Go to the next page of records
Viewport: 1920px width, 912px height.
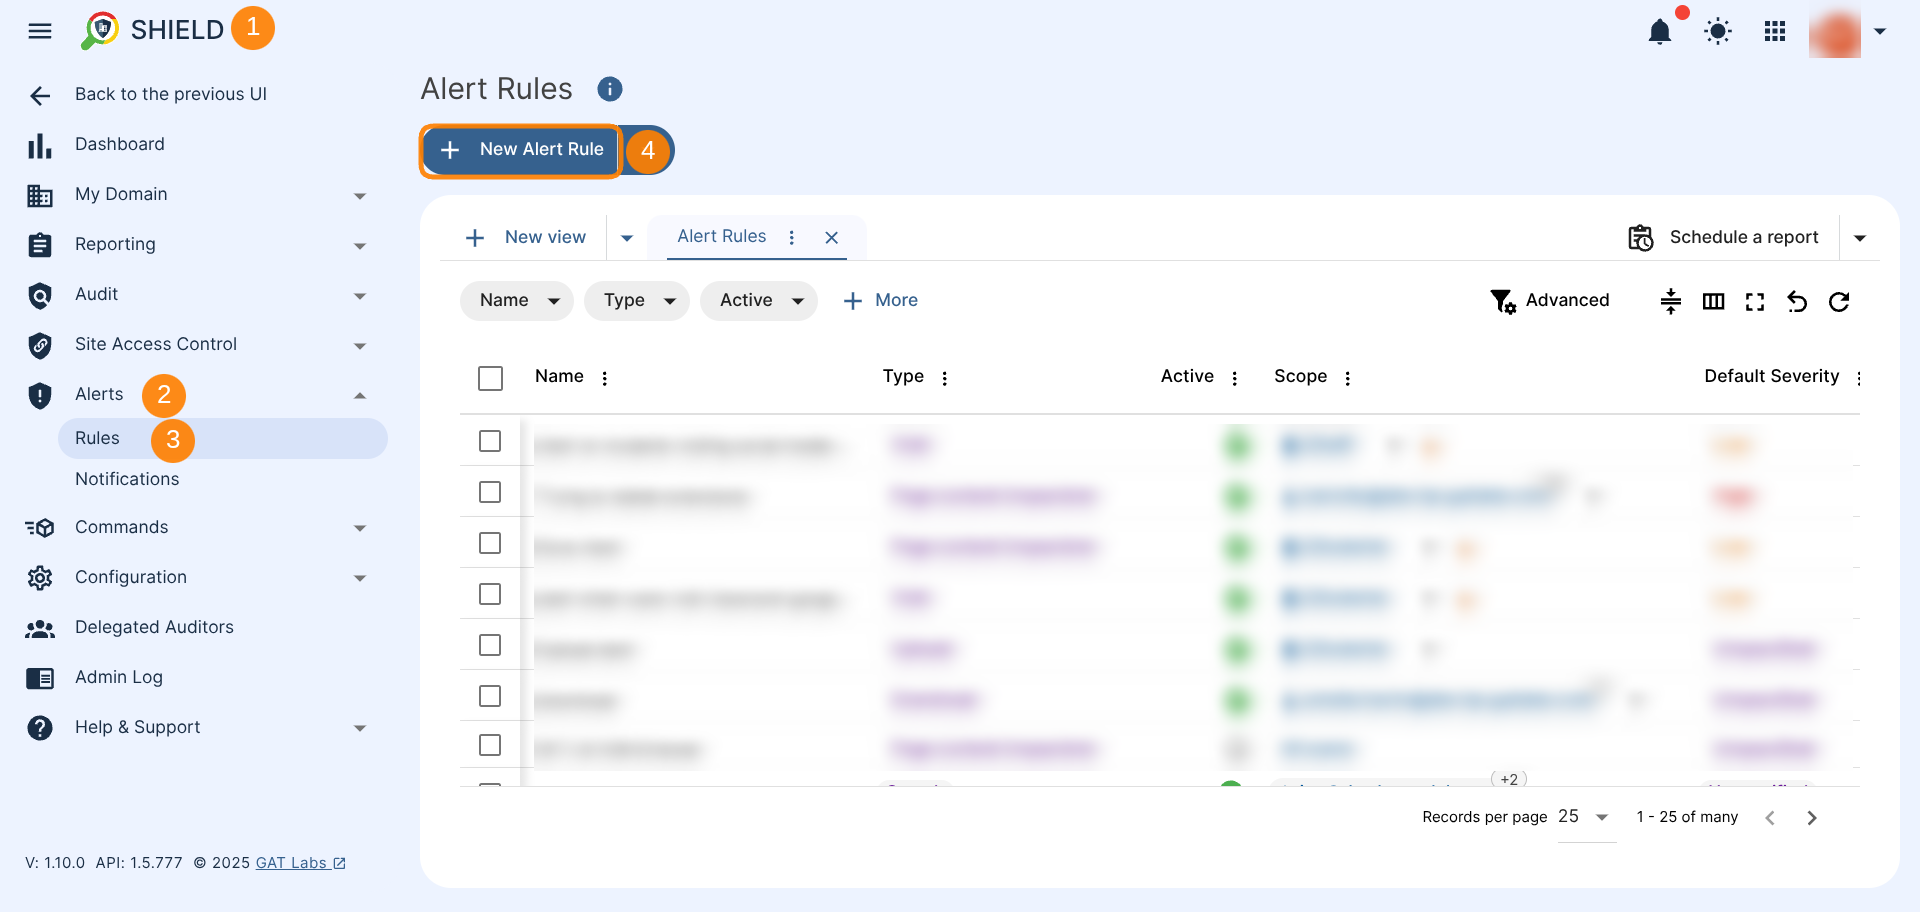click(1812, 818)
